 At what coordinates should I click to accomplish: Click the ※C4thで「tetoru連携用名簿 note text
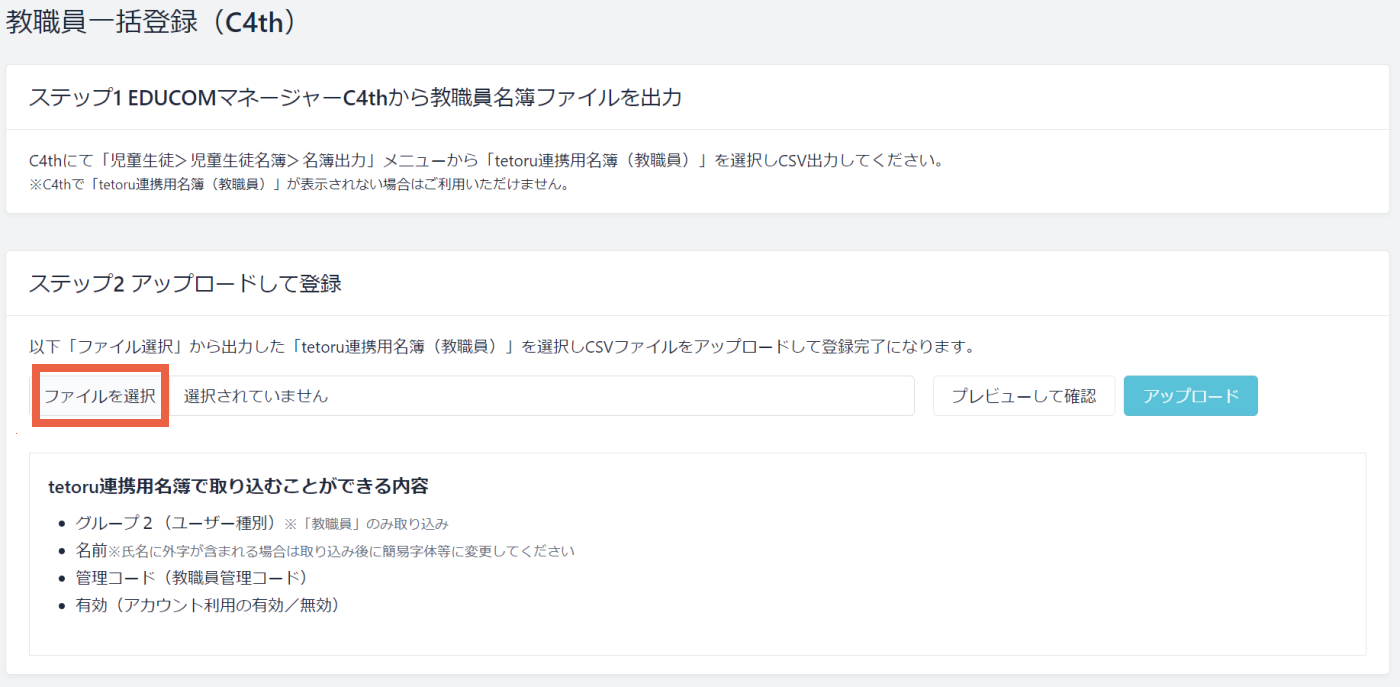click(299, 184)
